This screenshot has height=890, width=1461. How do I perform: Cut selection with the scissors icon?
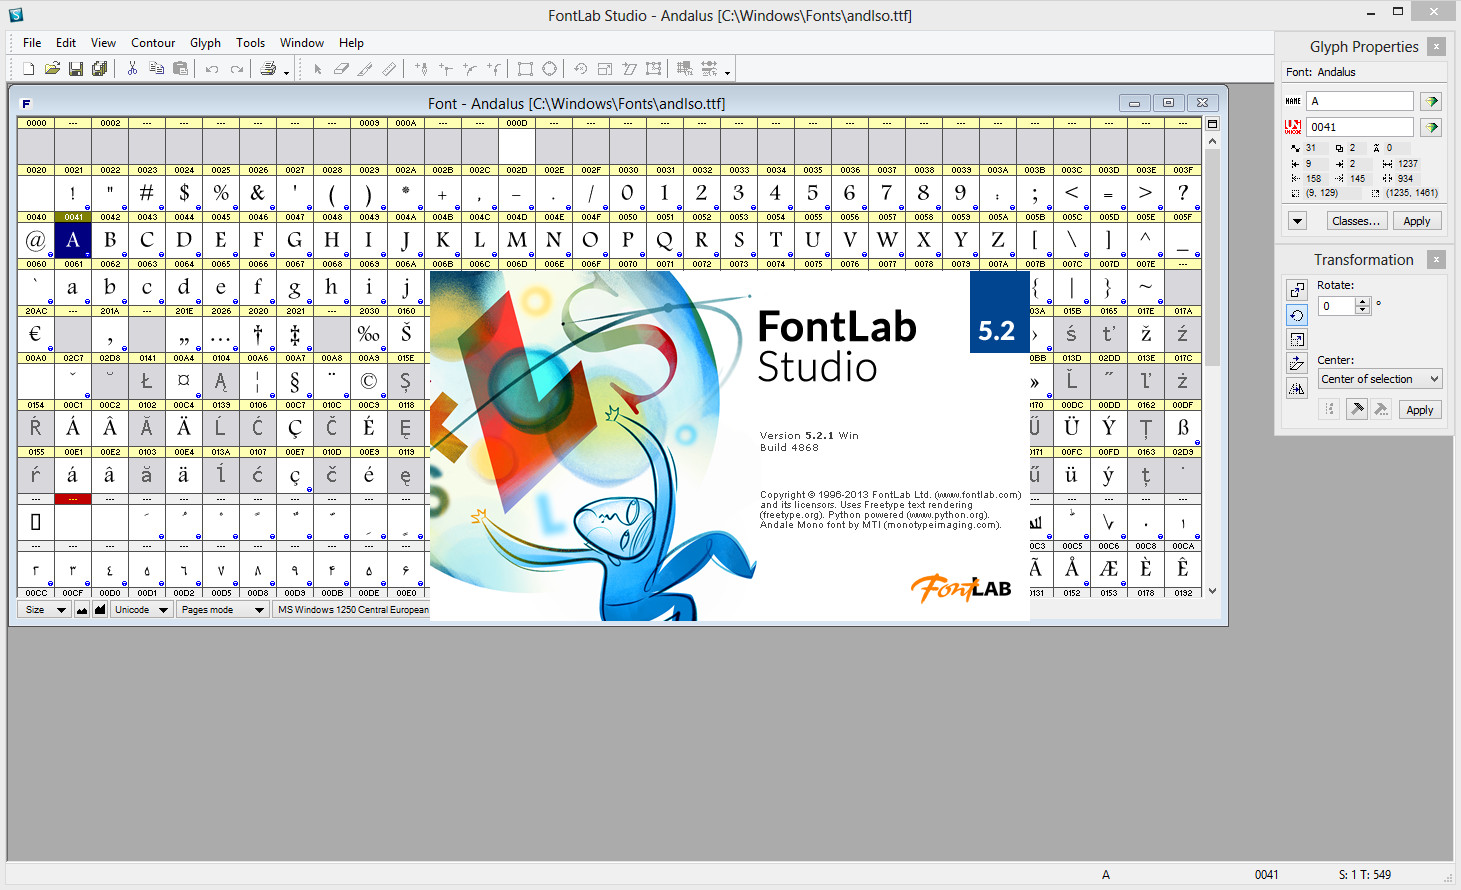click(x=132, y=69)
